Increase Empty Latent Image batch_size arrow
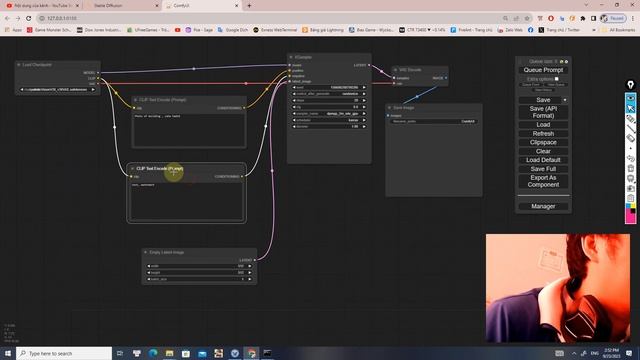The width and height of the screenshot is (640, 360). [250, 279]
